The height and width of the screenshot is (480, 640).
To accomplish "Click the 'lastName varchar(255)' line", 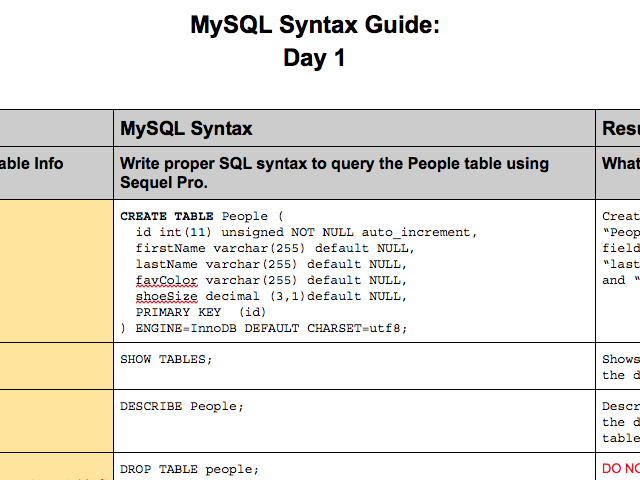I will [271, 264].
